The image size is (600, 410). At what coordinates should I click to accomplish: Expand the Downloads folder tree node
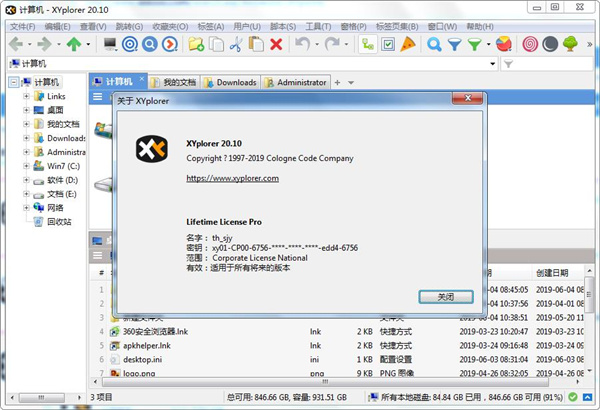click(27, 138)
